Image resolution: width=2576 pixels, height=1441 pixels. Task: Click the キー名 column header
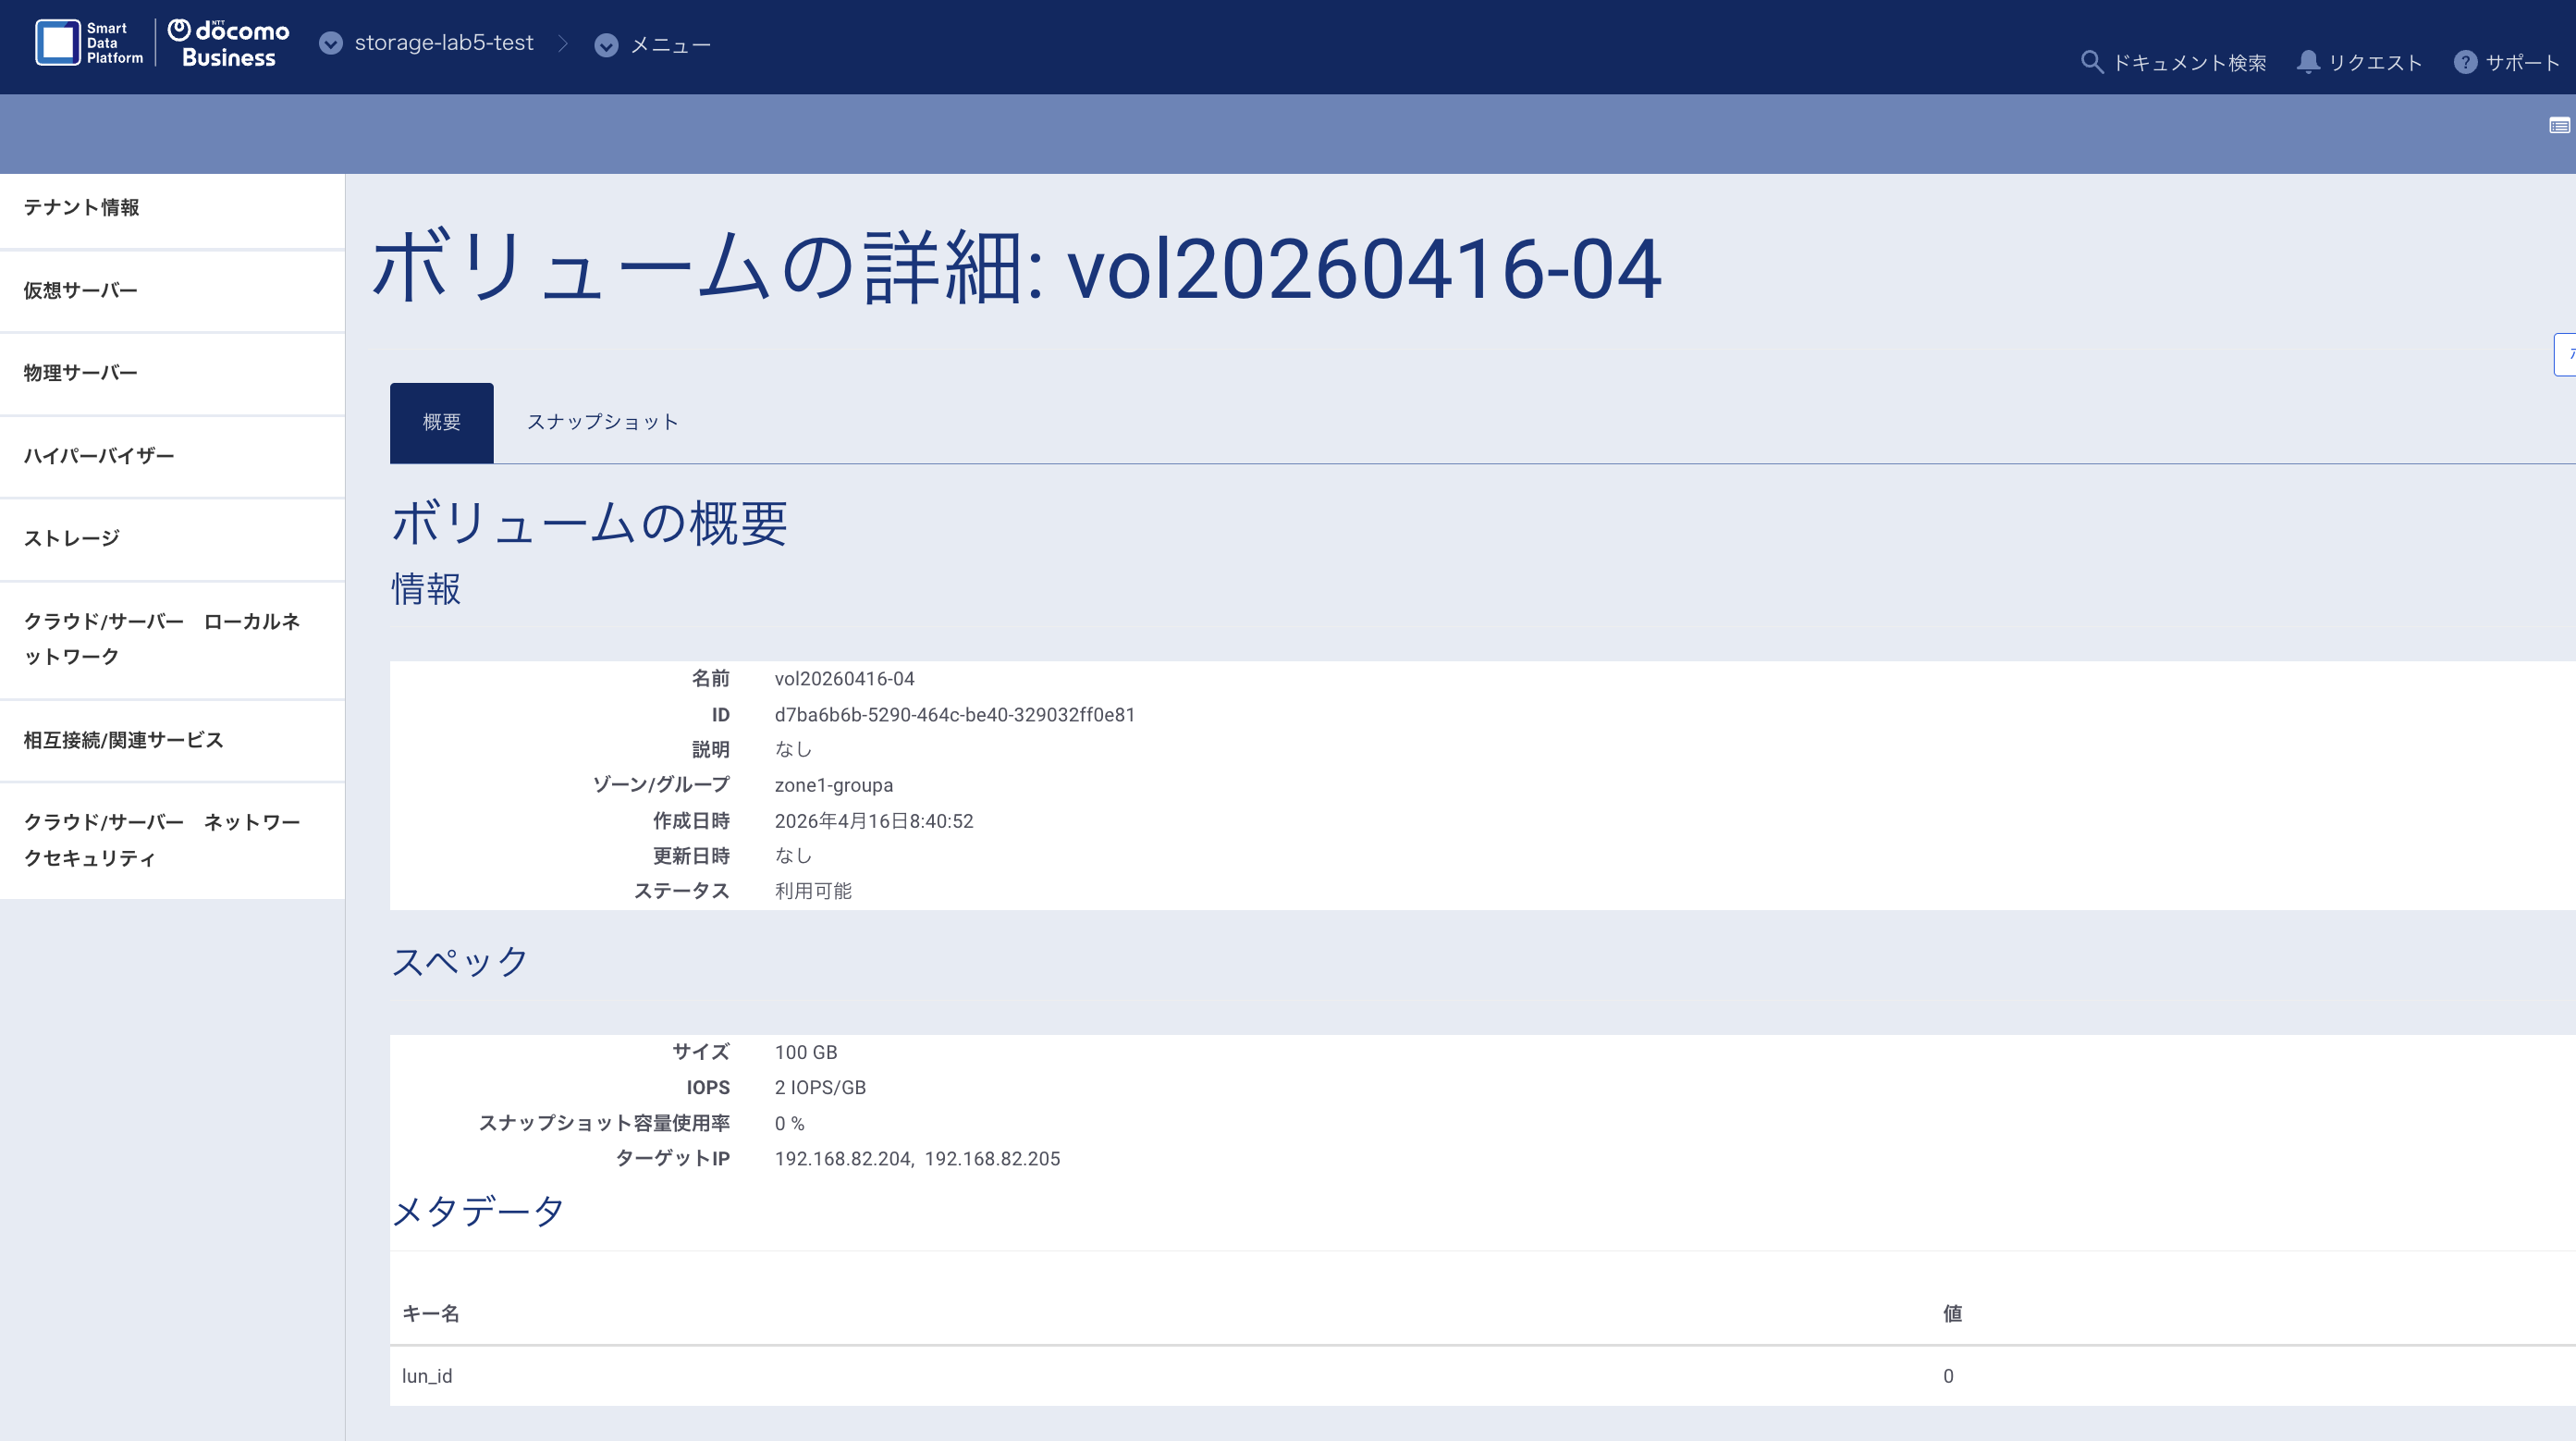(431, 1313)
